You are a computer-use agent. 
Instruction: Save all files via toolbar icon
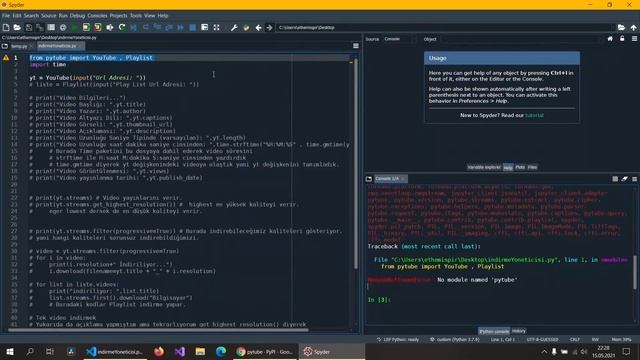[x=40, y=27]
